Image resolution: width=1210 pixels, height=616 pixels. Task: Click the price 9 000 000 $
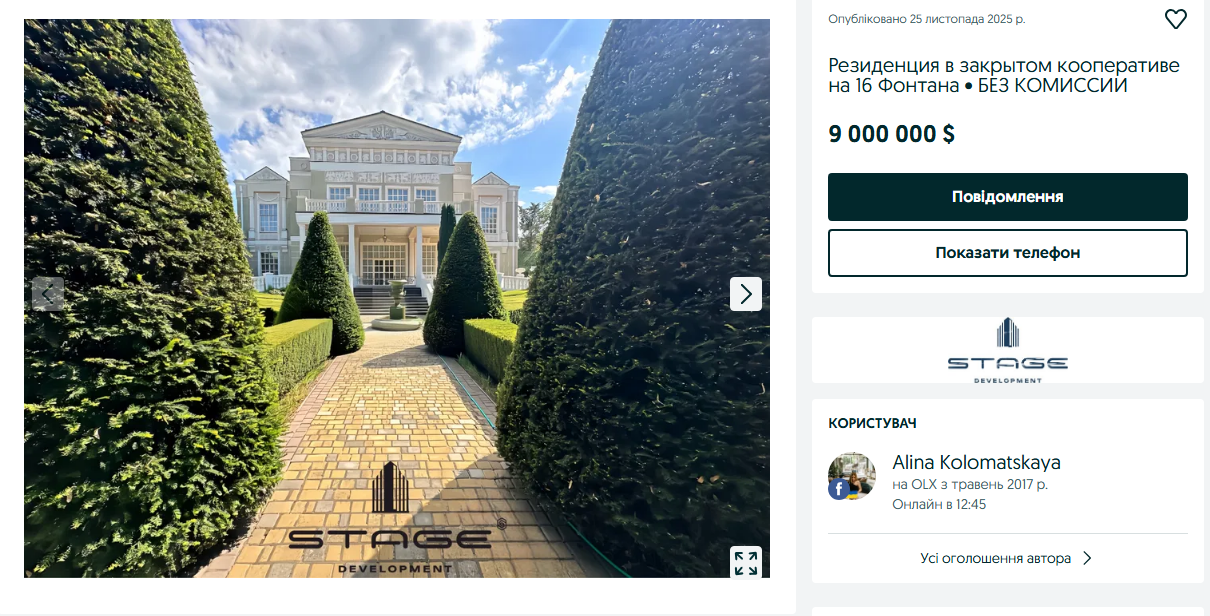[x=891, y=134]
